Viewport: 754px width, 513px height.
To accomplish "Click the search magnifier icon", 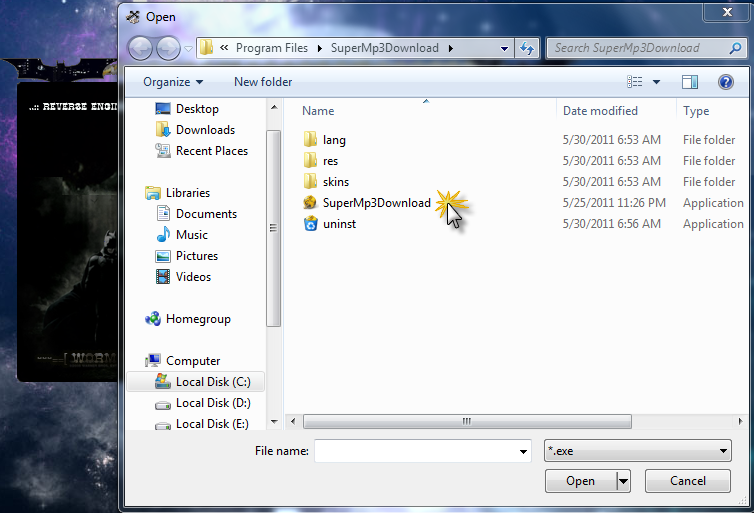I will [x=735, y=48].
